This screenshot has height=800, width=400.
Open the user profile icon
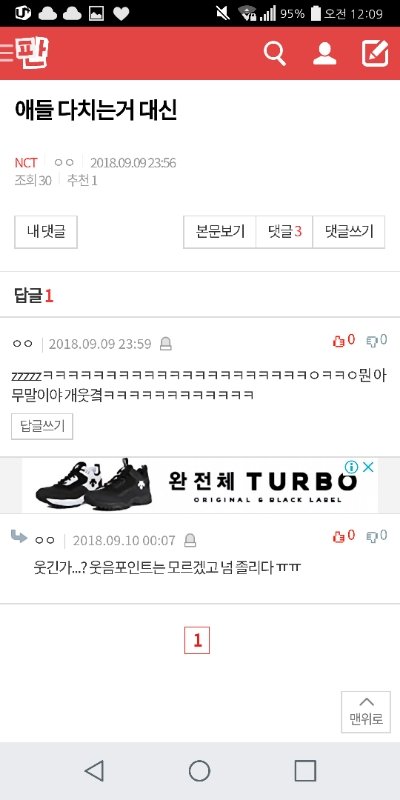(x=324, y=54)
